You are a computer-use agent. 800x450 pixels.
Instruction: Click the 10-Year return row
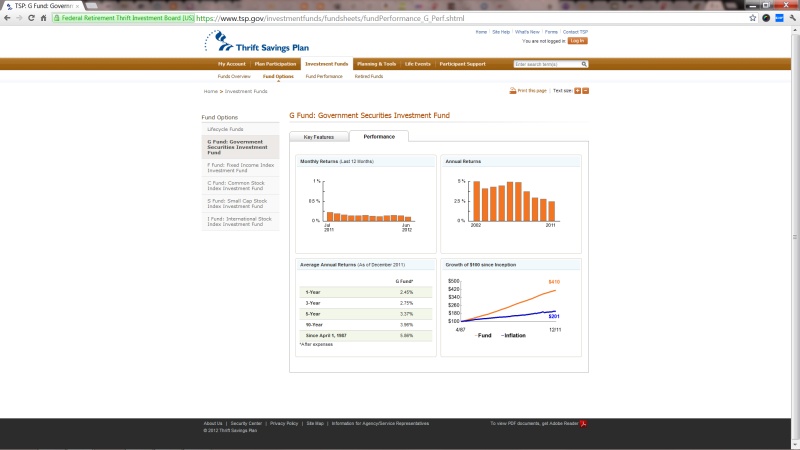(x=365, y=324)
